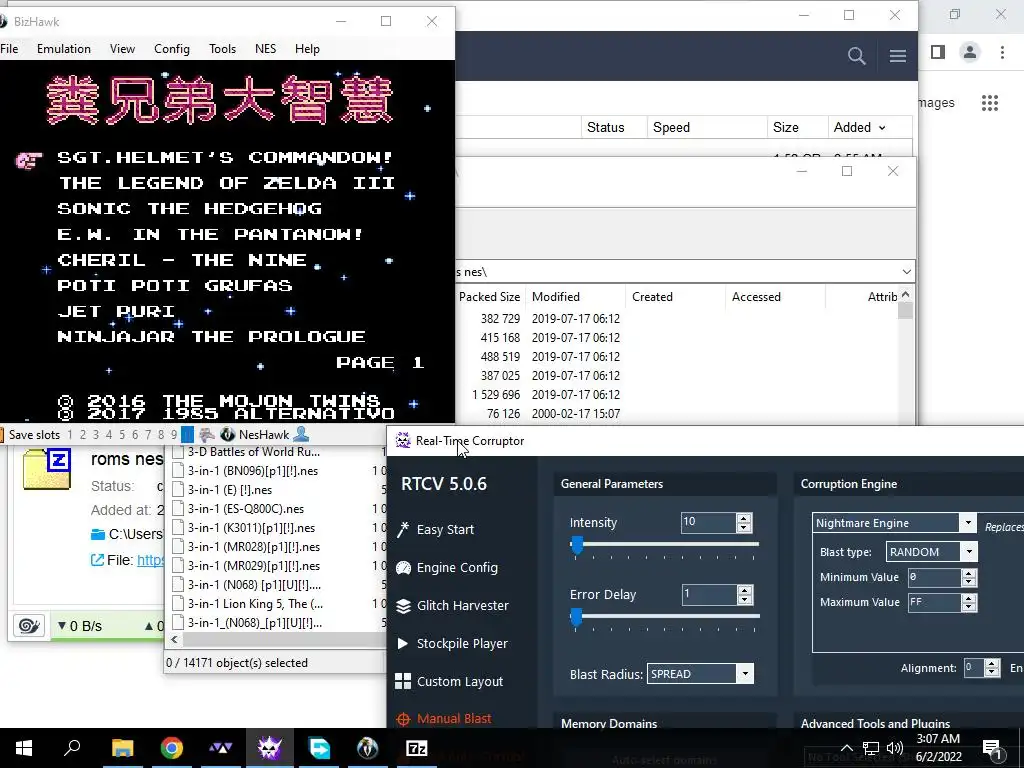Open File Explorer from the taskbar

click(x=122, y=748)
